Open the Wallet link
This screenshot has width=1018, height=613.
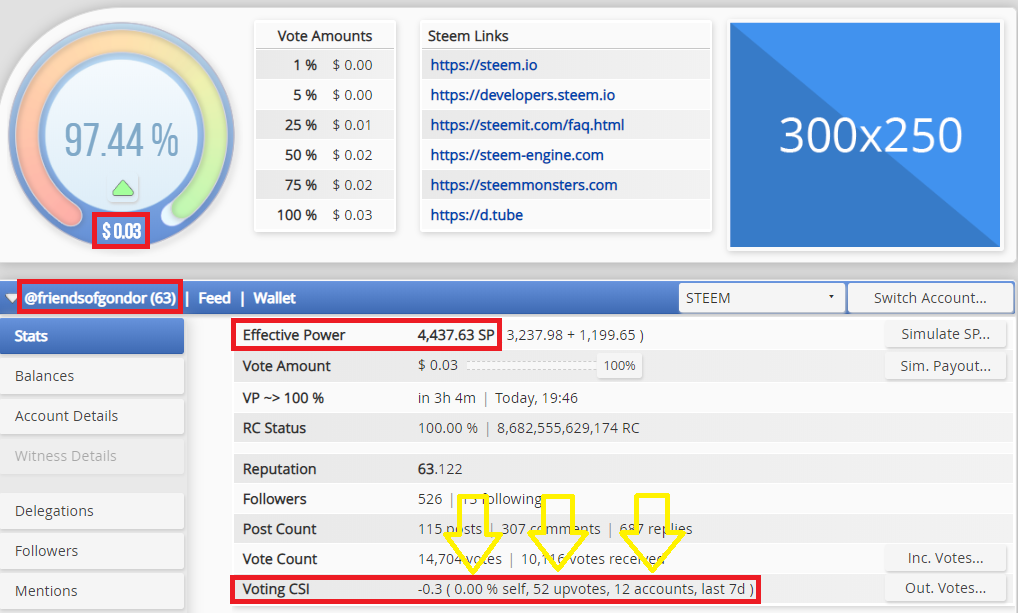(x=274, y=298)
